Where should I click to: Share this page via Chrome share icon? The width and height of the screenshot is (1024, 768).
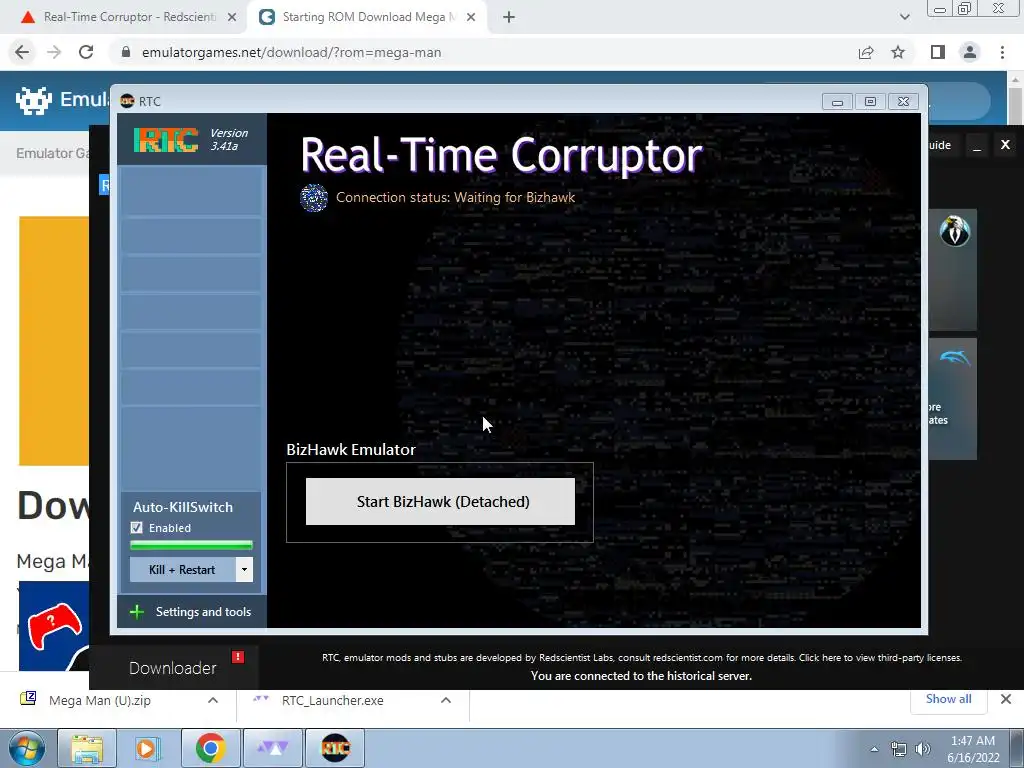pyautogui.click(x=866, y=52)
